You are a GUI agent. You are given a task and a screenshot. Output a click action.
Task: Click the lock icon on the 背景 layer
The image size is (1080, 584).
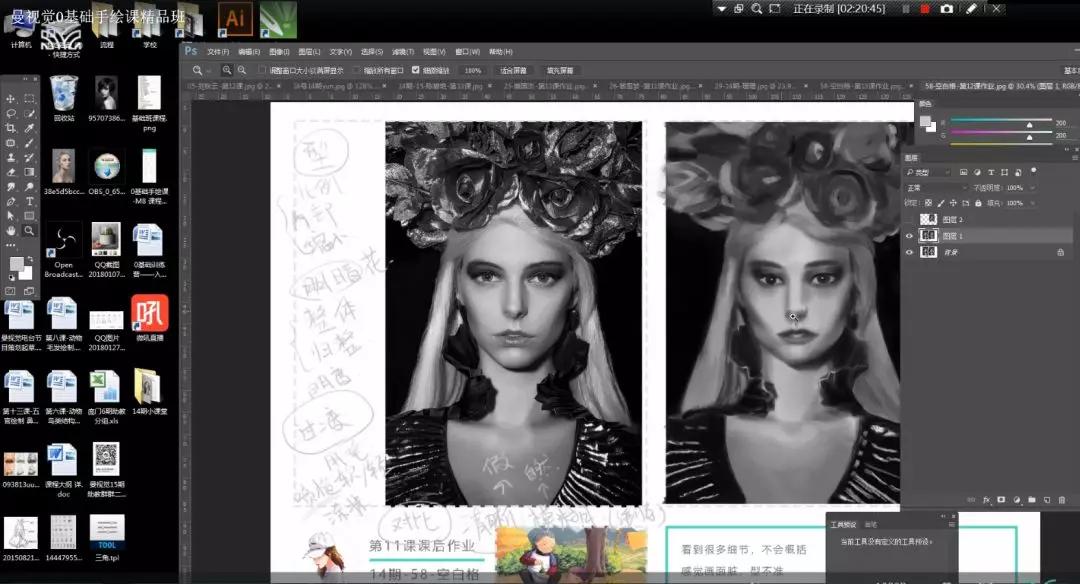coord(1060,253)
